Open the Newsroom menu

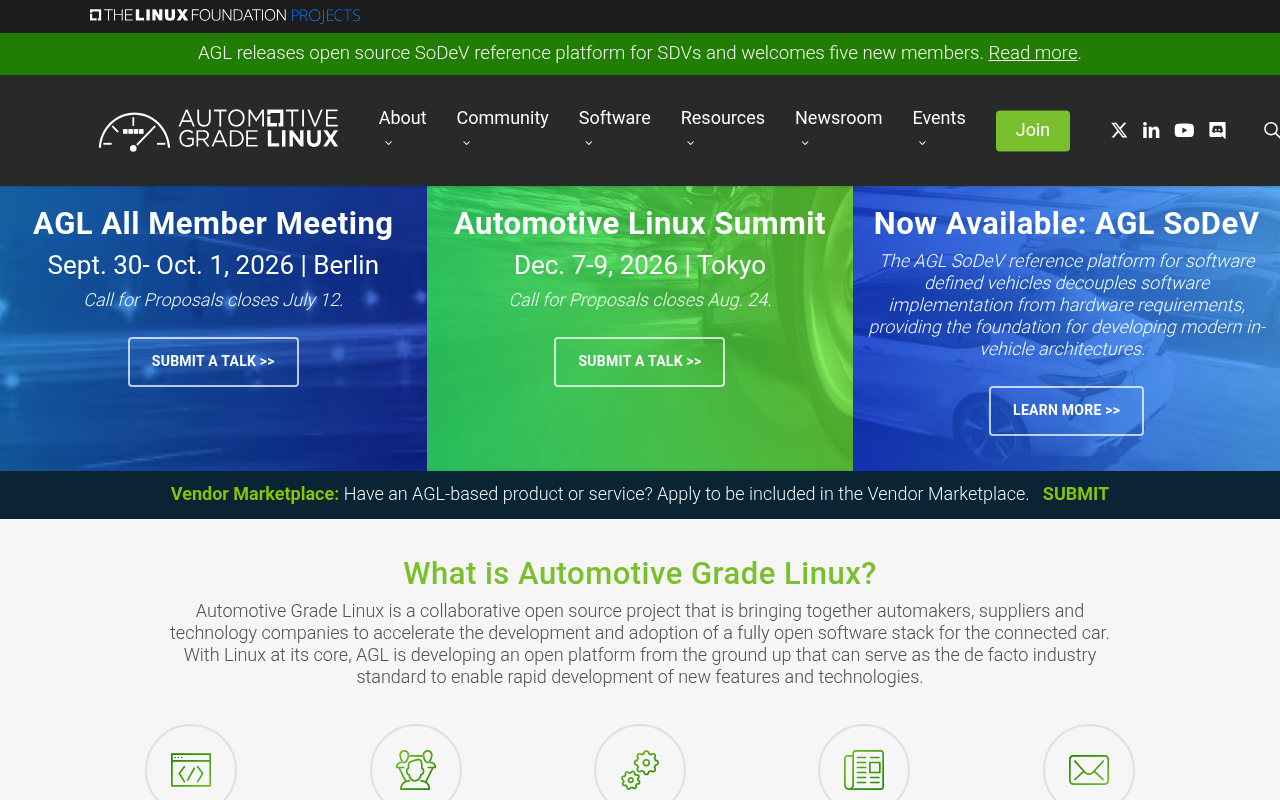click(x=838, y=118)
